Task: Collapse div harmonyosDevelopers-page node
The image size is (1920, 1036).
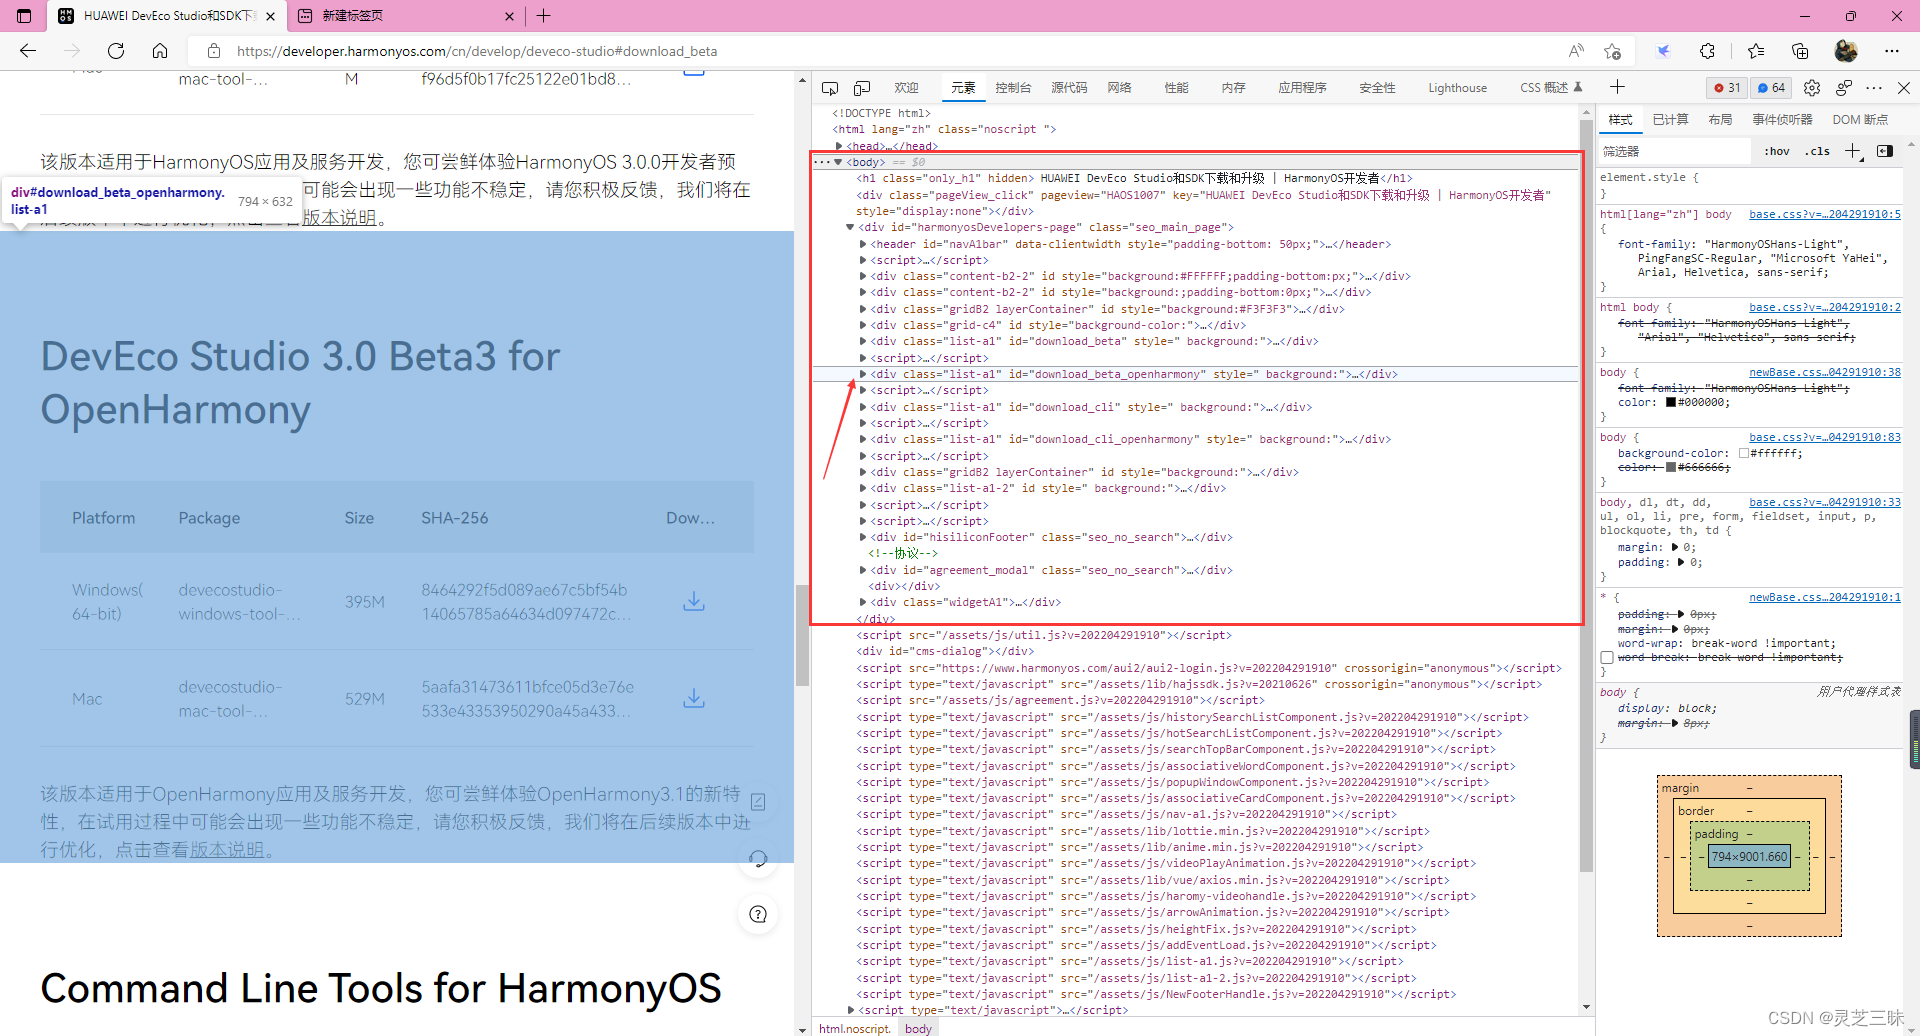Action: coord(850,227)
